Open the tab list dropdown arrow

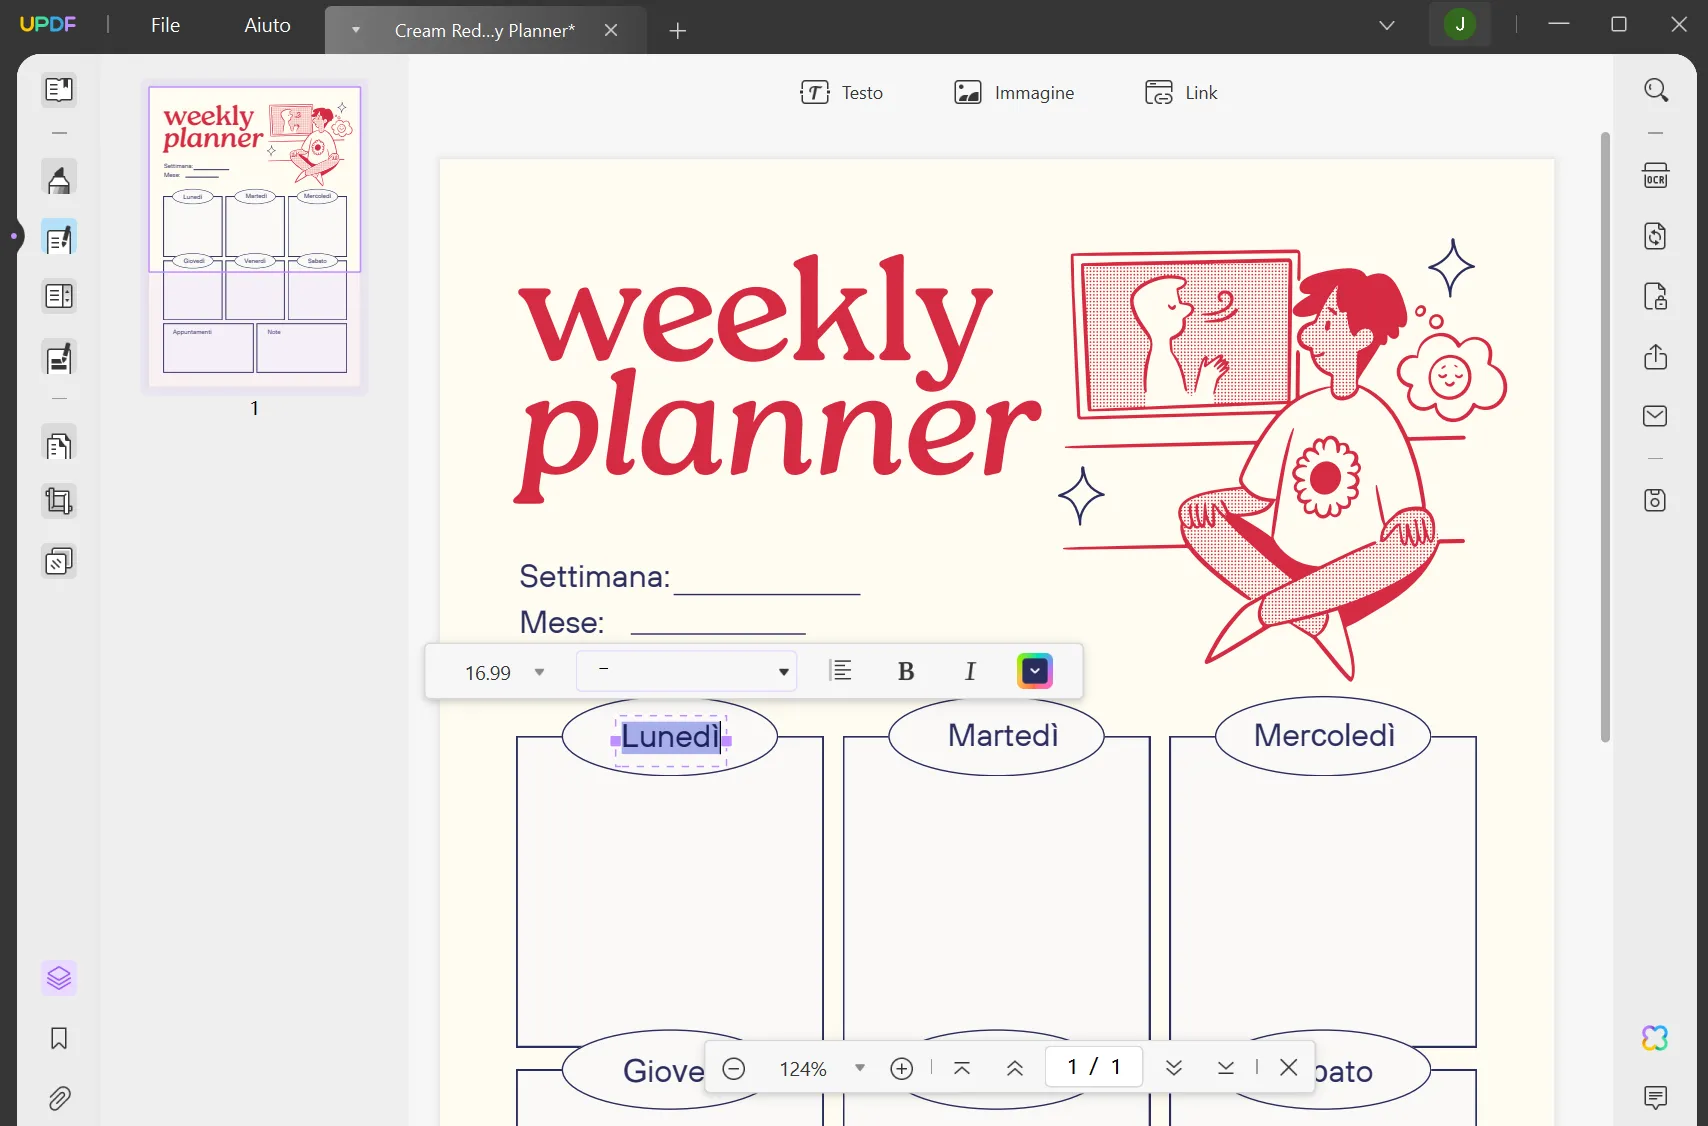[x=355, y=30]
